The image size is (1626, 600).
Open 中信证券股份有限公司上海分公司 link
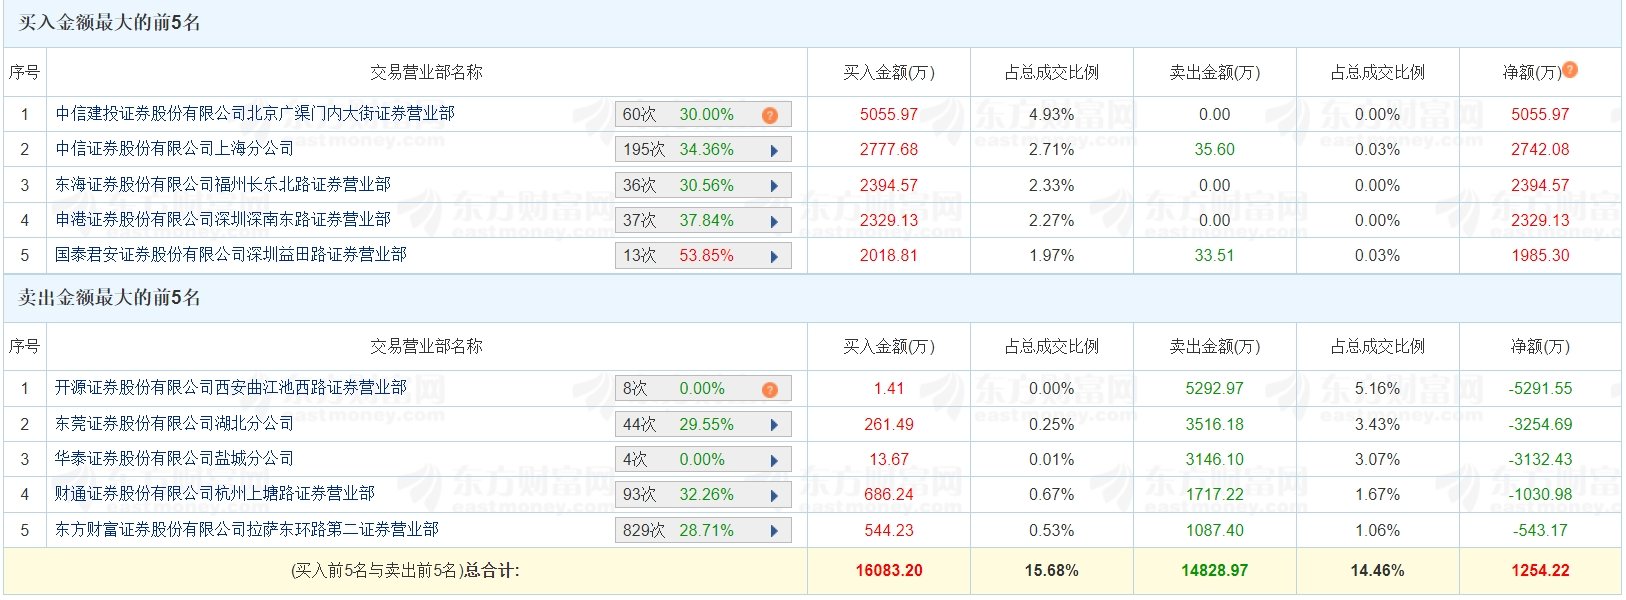tap(175, 149)
